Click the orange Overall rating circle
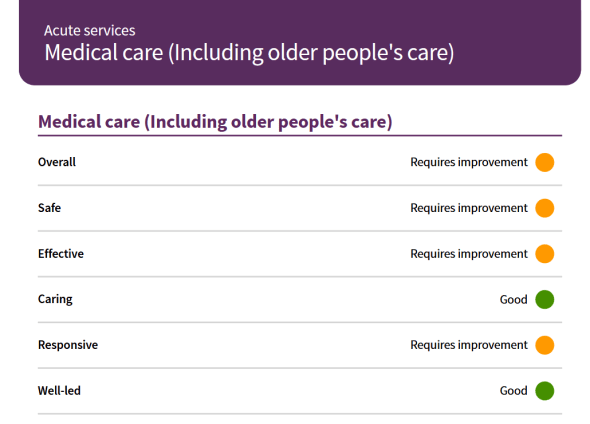 tap(544, 162)
